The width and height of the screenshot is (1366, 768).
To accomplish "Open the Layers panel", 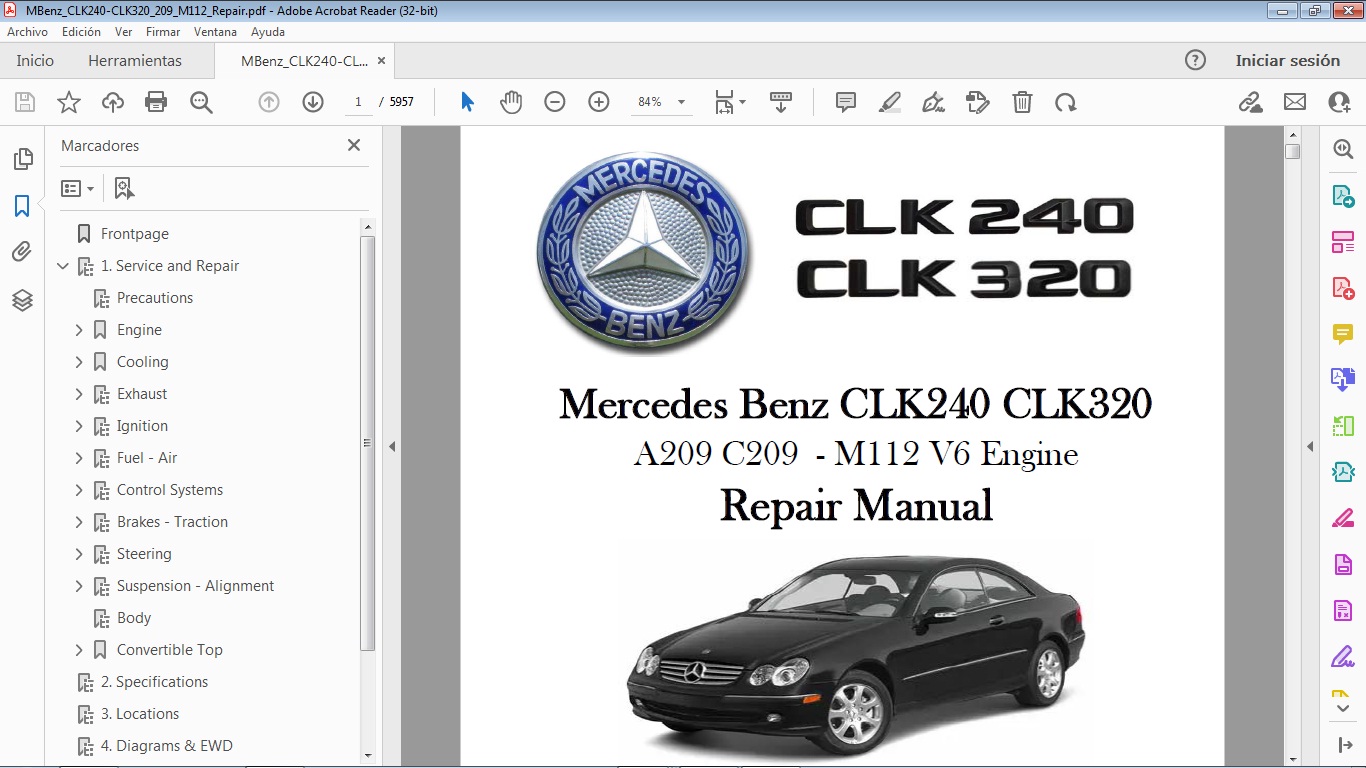I will 22,300.
